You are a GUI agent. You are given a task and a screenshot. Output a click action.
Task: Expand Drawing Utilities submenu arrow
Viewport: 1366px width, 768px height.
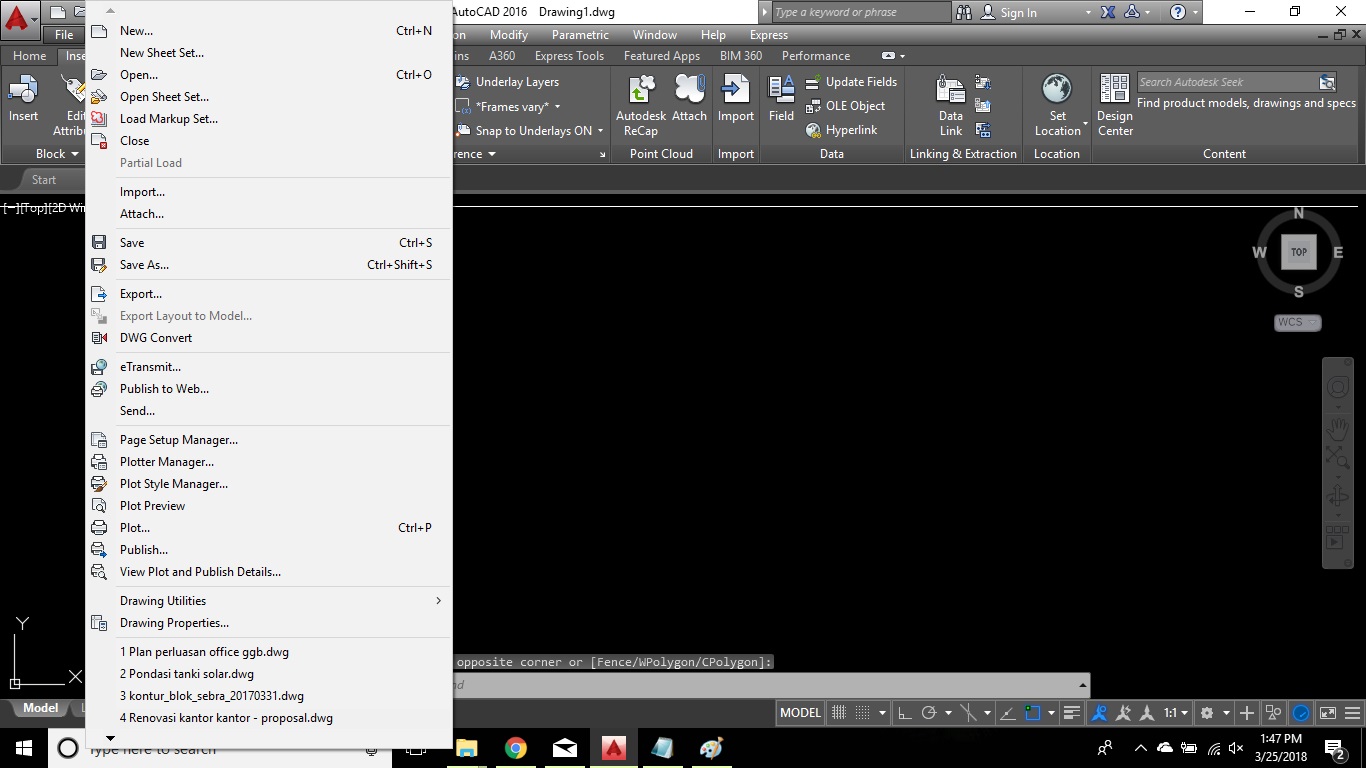point(438,601)
